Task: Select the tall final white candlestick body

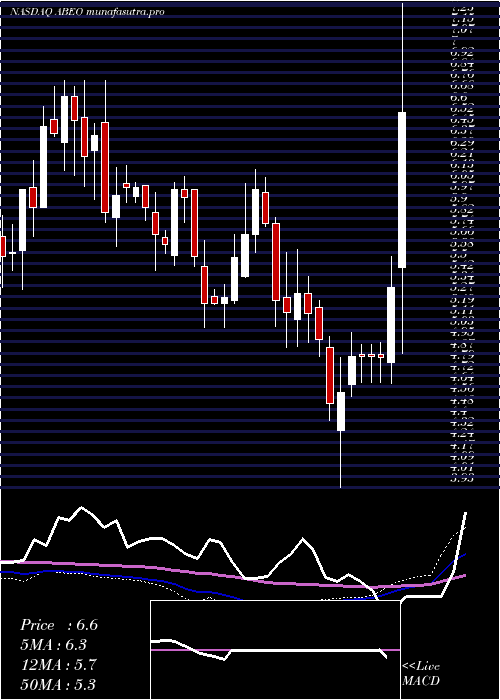Action: pyautogui.click(x=402, y=190)
